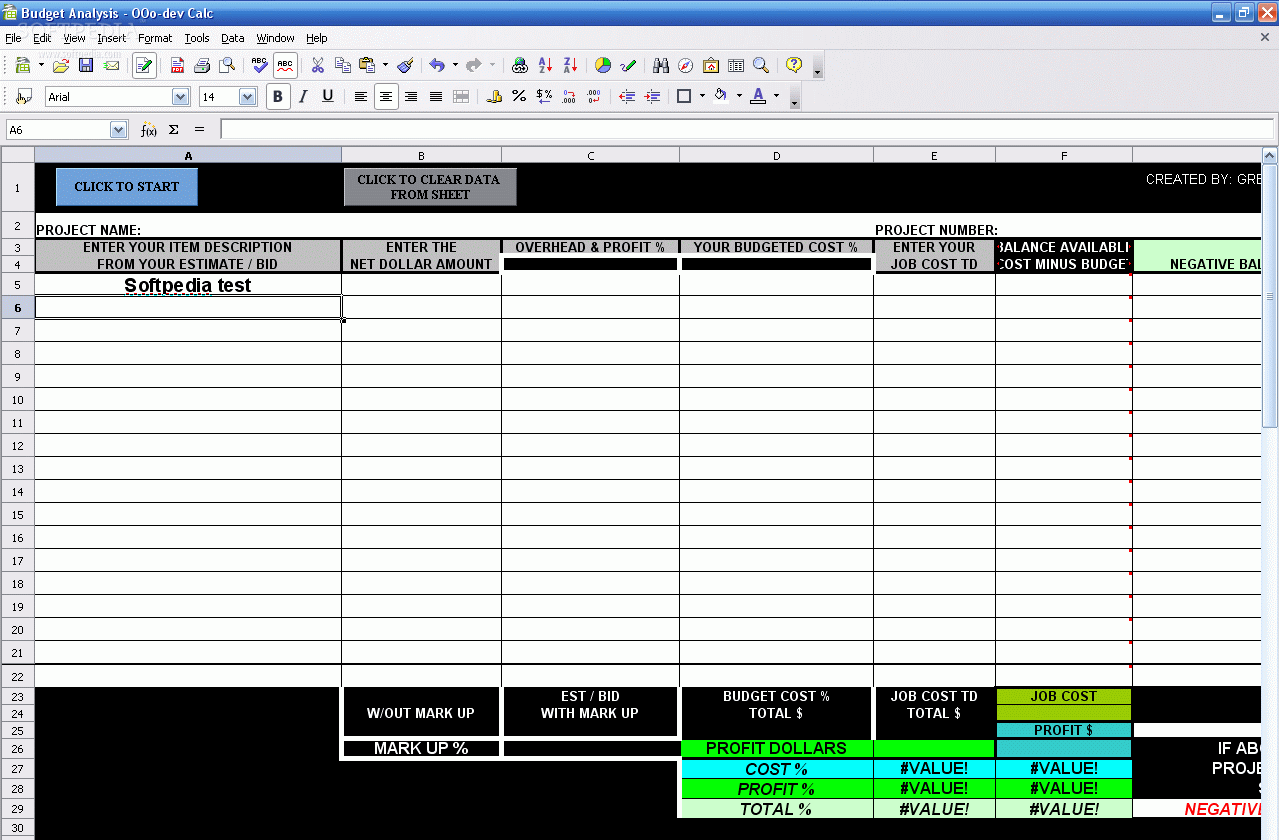Toggle Italic formatting
This screenshot has height=840, width=1279.
pos(302,96)
